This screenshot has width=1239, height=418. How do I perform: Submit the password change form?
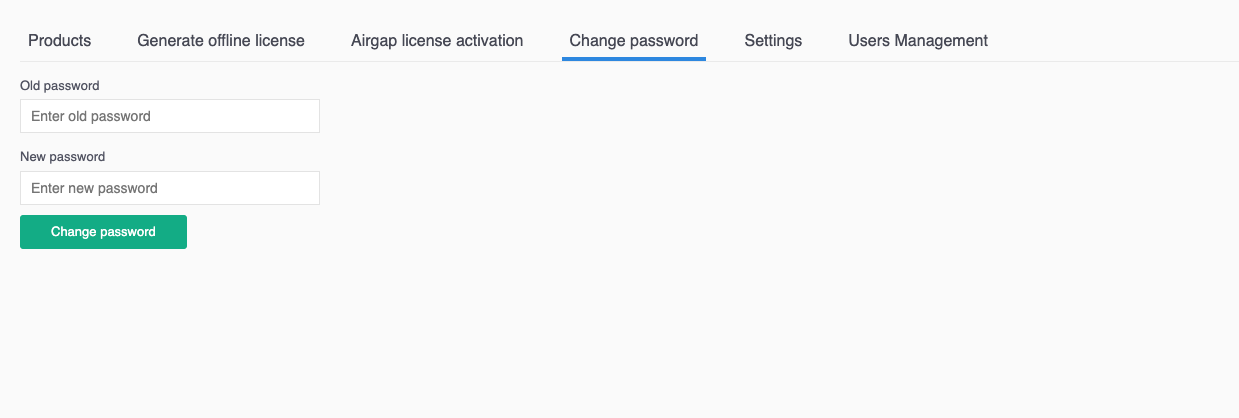(x=103, y=232)
